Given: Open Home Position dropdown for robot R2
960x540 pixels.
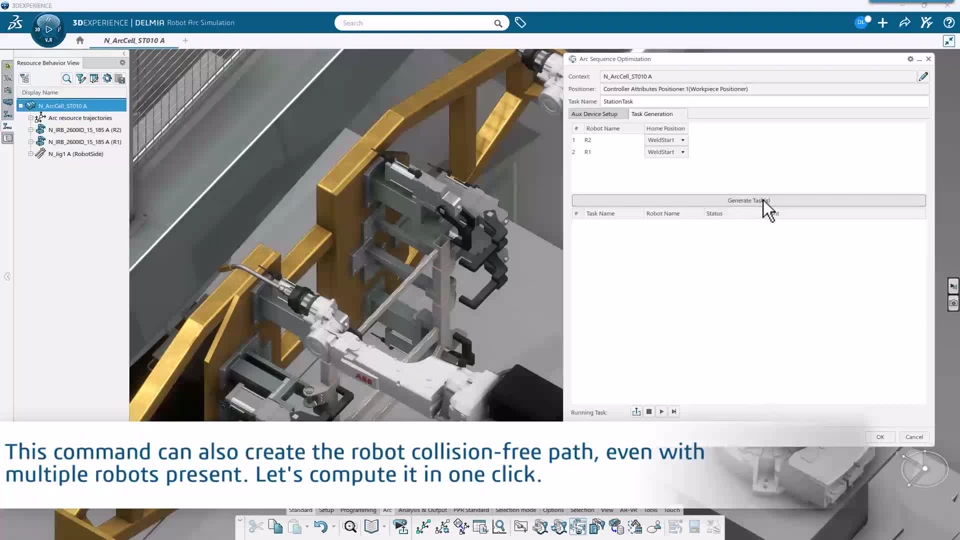Looking at the screenshot, I should (x=666, y=140).
